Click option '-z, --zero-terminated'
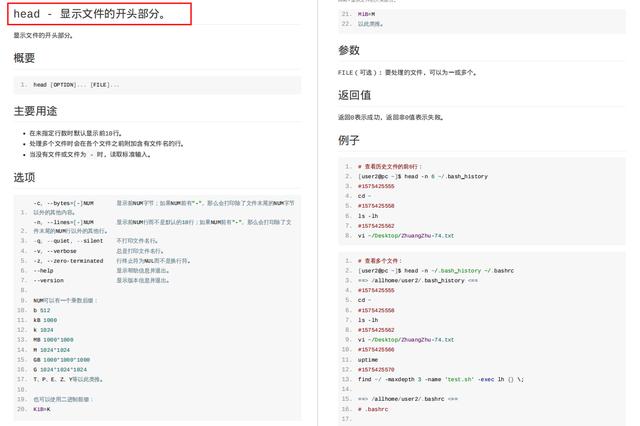 (68, 261)
